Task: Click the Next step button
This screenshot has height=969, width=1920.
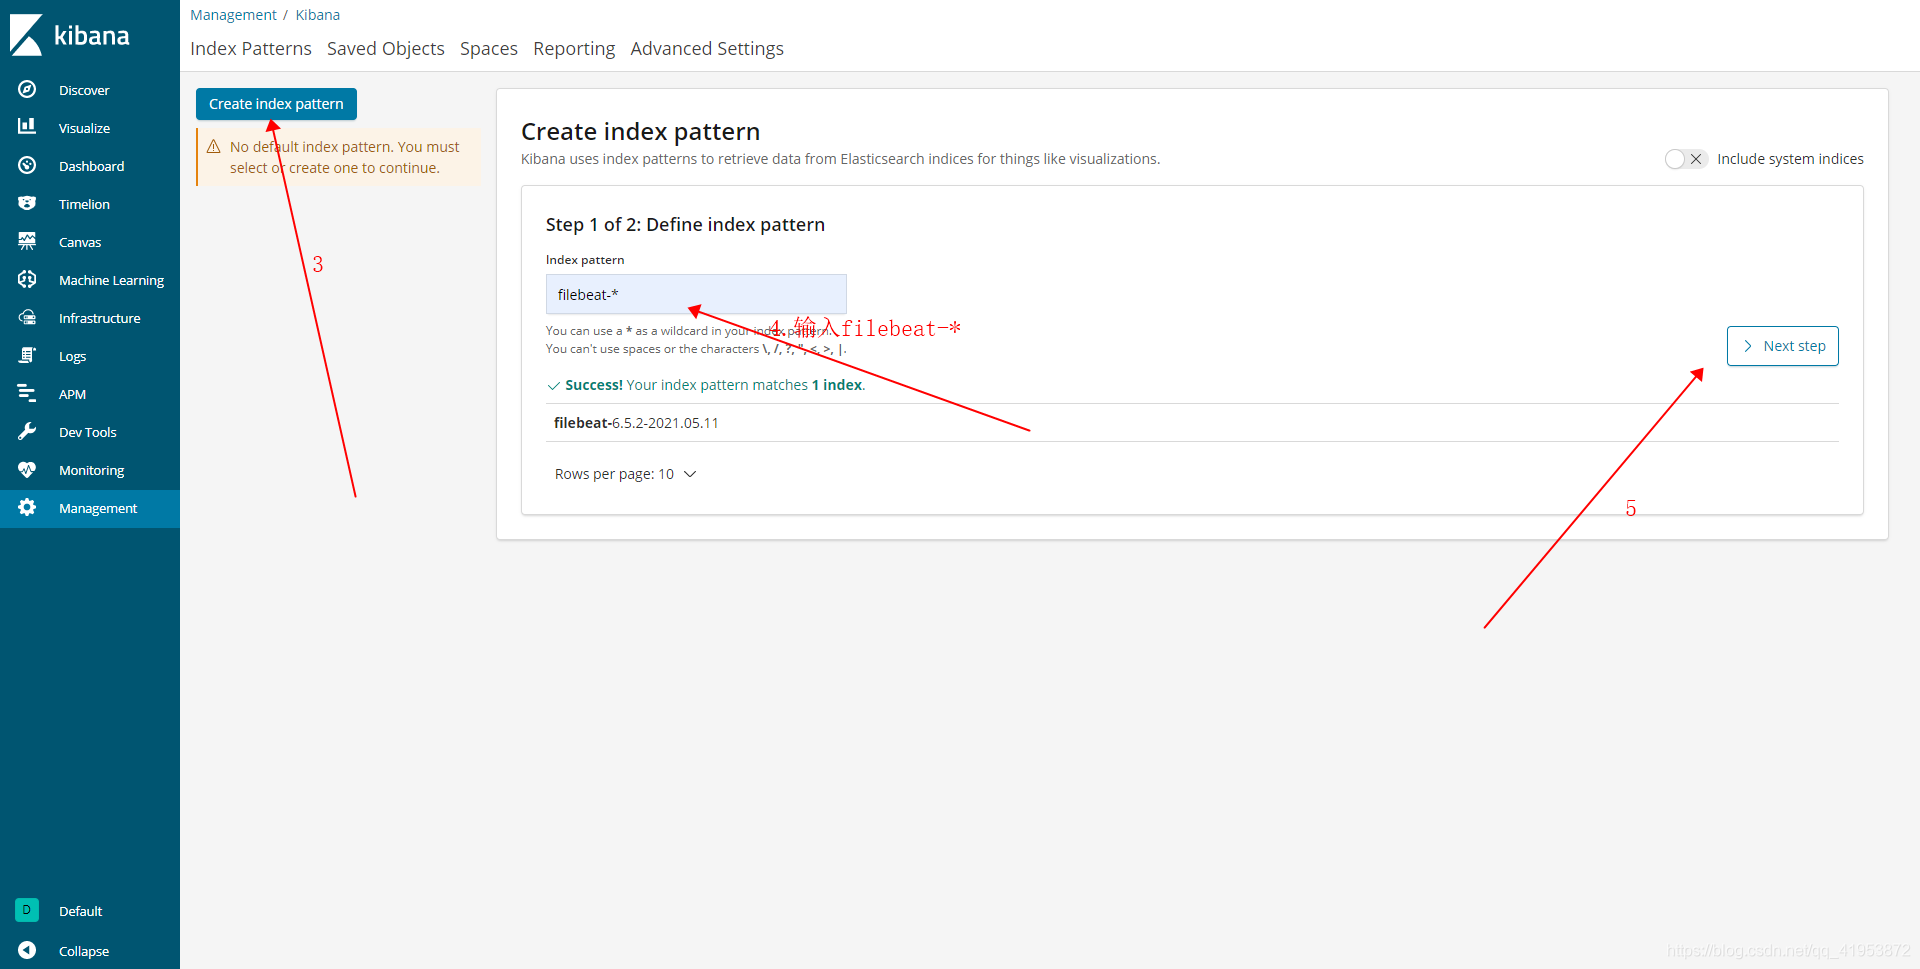Action: 1783,346
